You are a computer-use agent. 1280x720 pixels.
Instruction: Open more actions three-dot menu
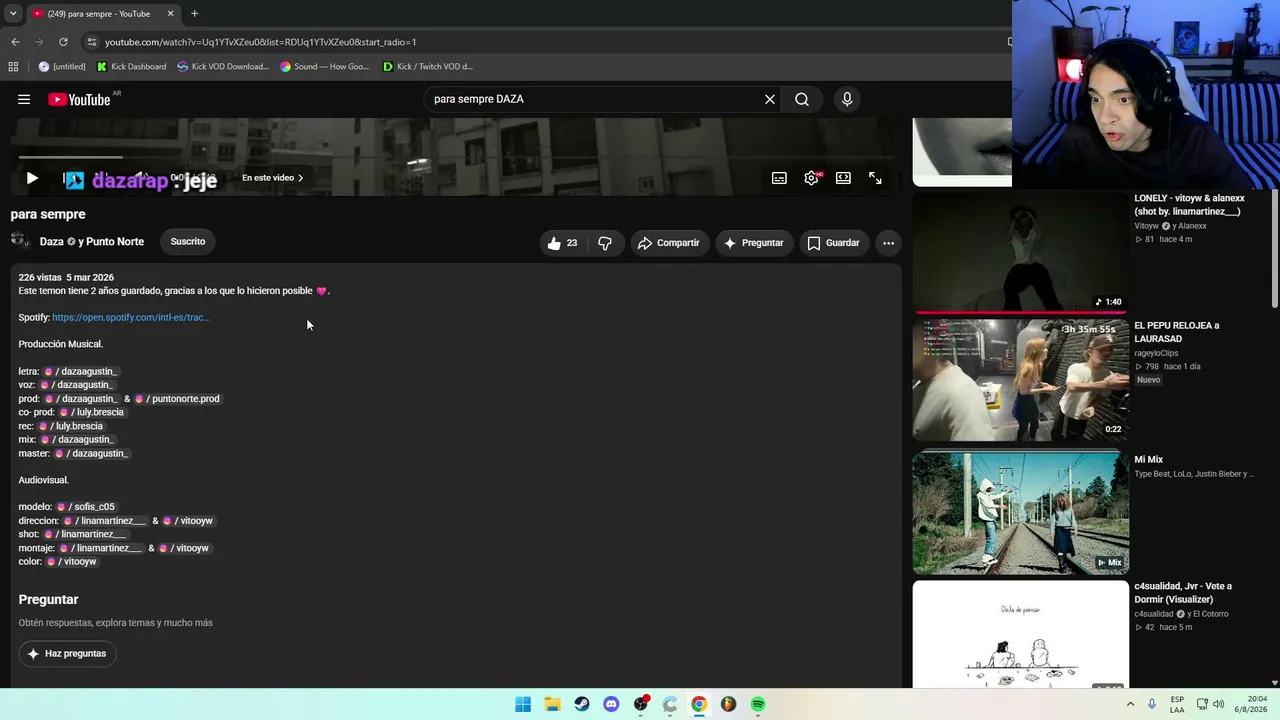coord(888,243)
